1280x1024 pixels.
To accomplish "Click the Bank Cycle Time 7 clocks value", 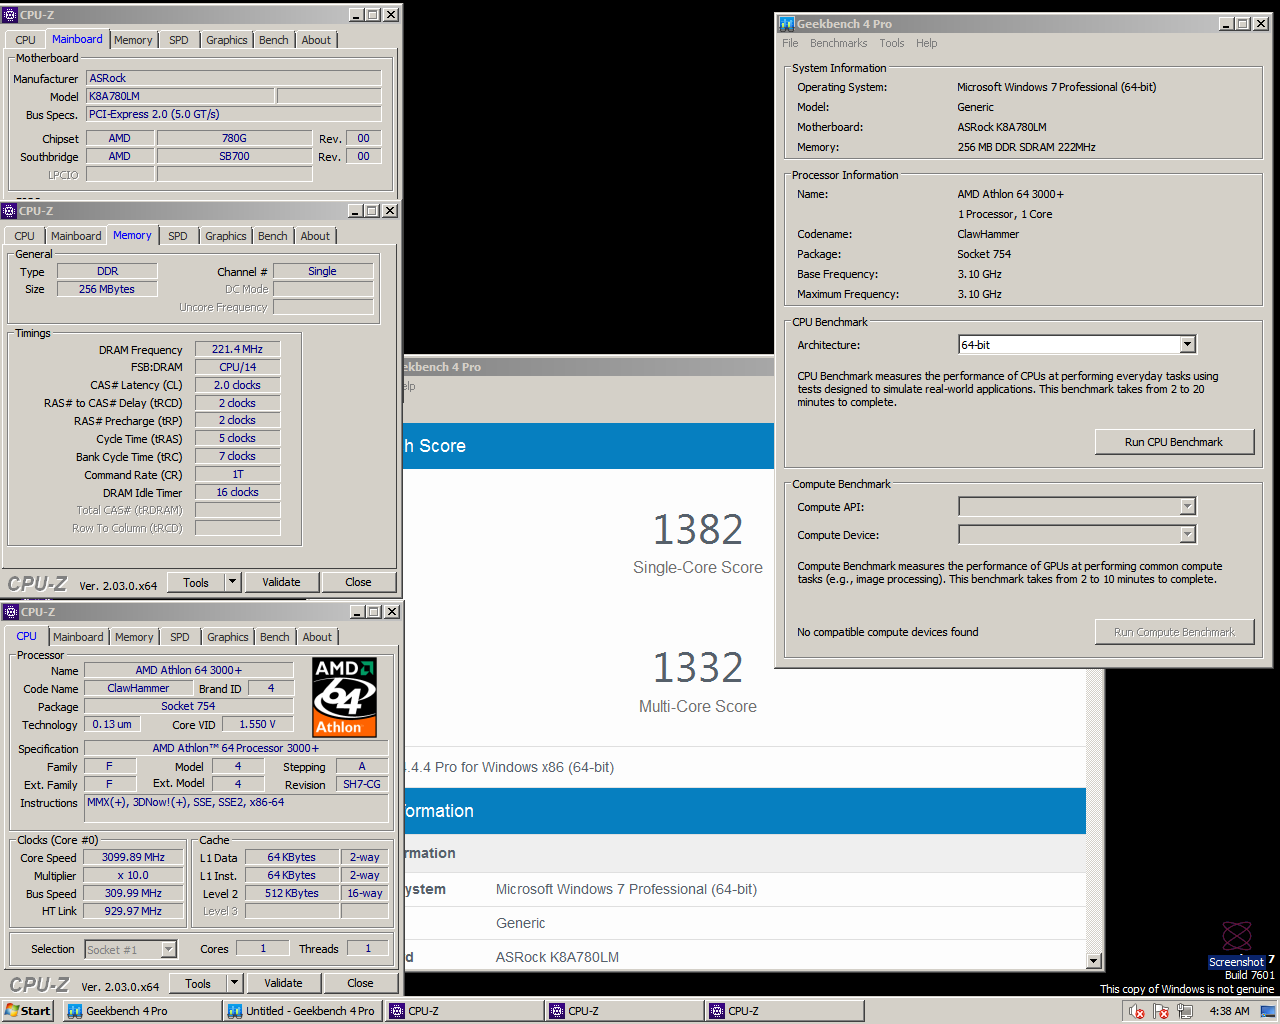I will point(237,456).
